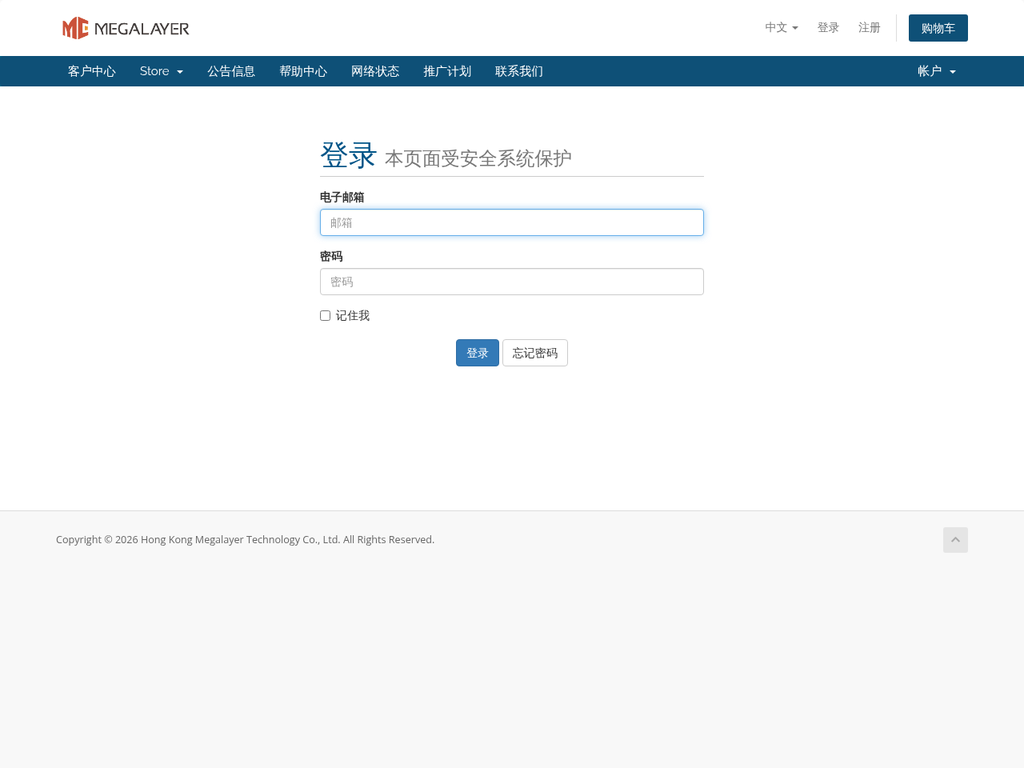Image resolution: width=1024 pixels, height=768 pixels.
Task: Open 联系我们 contact page
Action: pyautogui.click(x=519, y=71)
